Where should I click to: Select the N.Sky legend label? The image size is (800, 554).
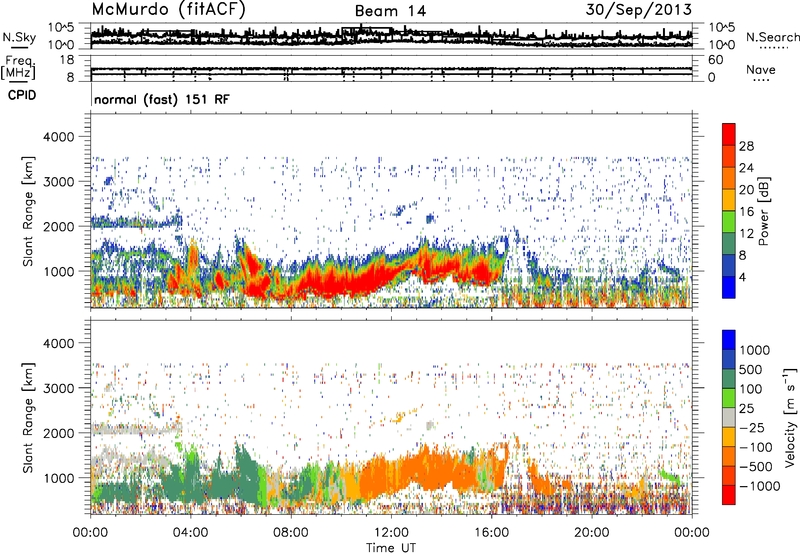[x=19, y=37]
